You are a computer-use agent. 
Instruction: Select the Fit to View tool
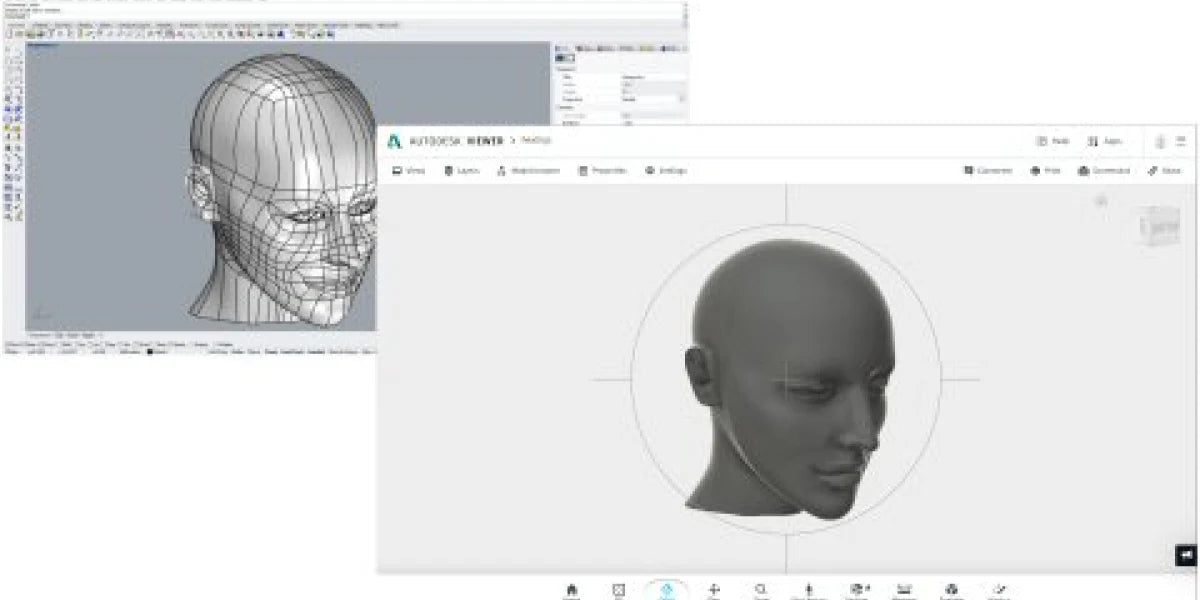pos(619,590)
